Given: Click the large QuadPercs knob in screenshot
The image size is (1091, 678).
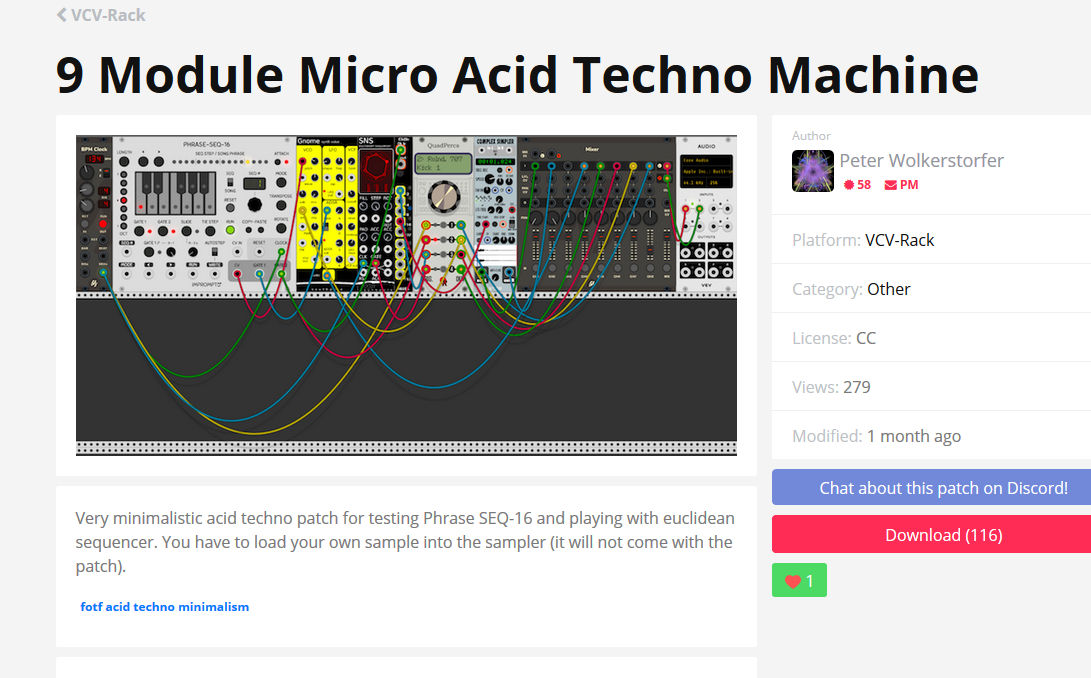Looking at the screenshot, I should coord(443,196).
